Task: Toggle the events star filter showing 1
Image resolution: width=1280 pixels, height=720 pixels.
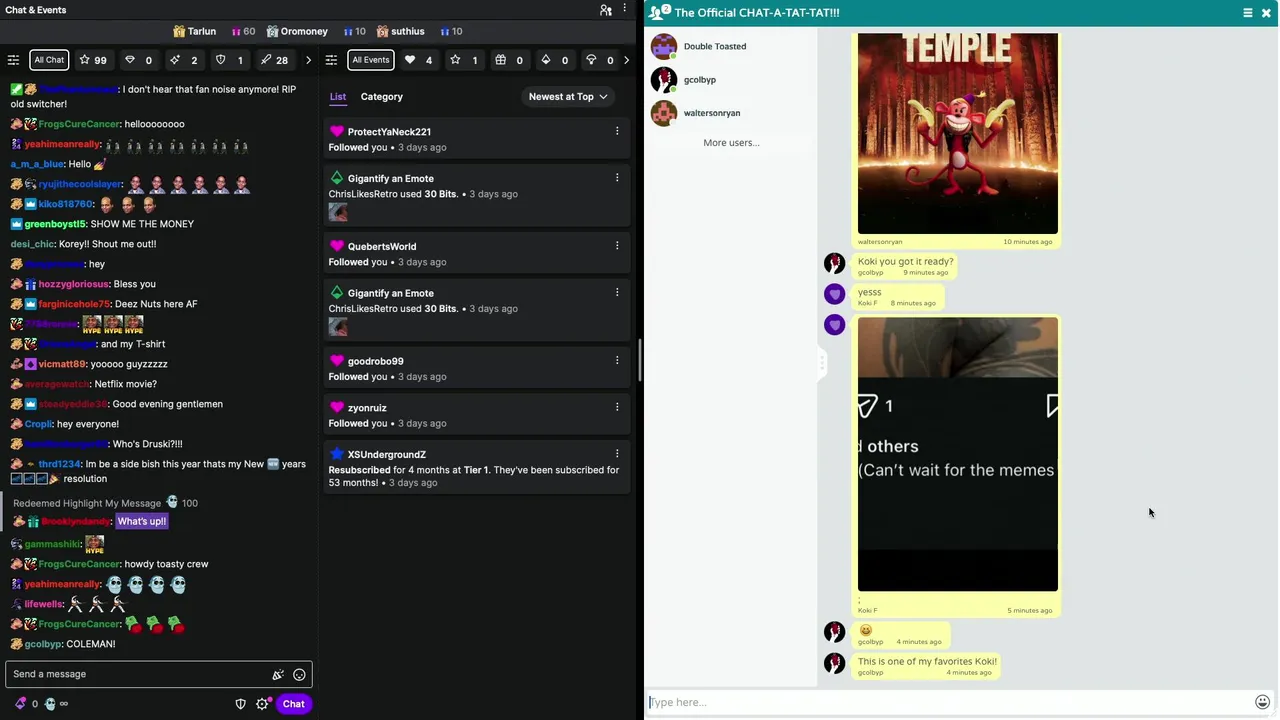Action: click(x=464, y=60)
